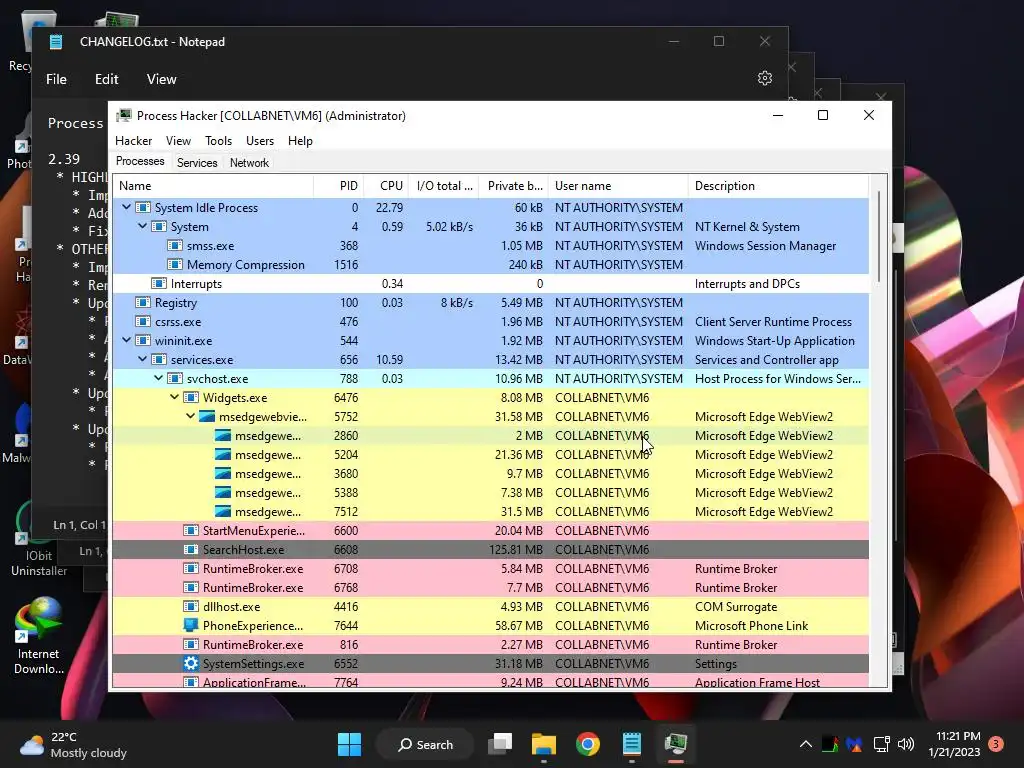This screenshot has width=1024, height=768.
Task: Click the RuntimeBroker.exe icon for PID 6708
Action: [x=191, y=568]
